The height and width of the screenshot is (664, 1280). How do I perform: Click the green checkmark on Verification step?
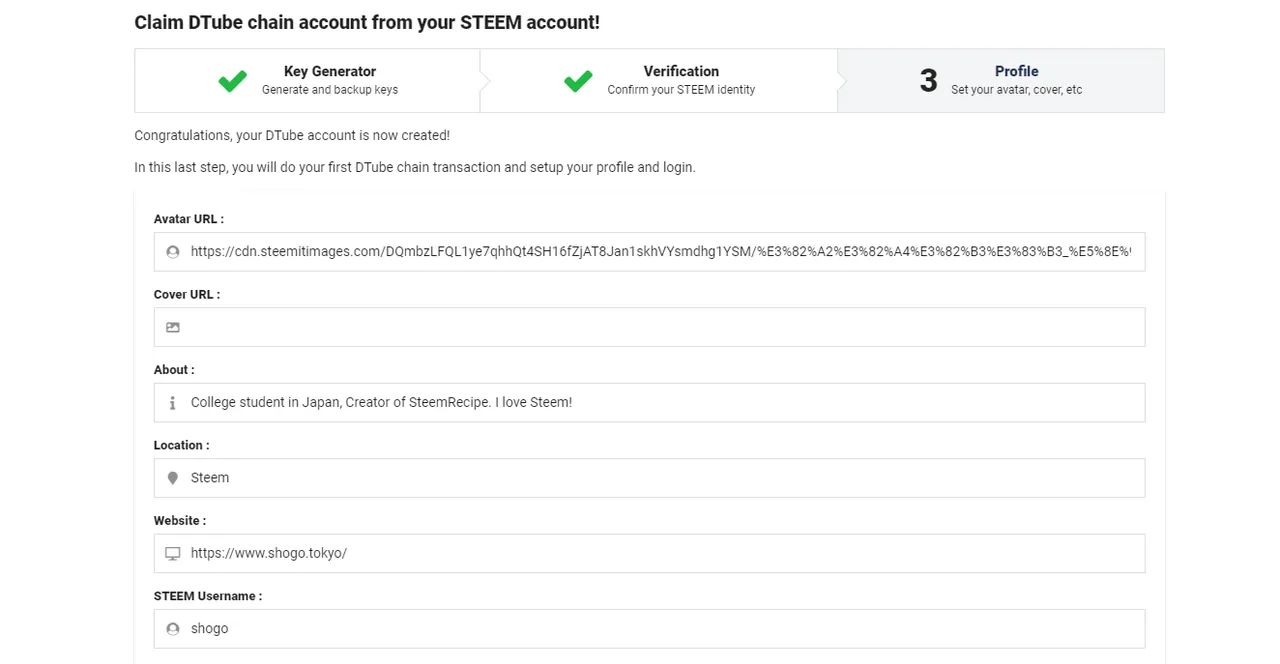[x=578, y=81]
